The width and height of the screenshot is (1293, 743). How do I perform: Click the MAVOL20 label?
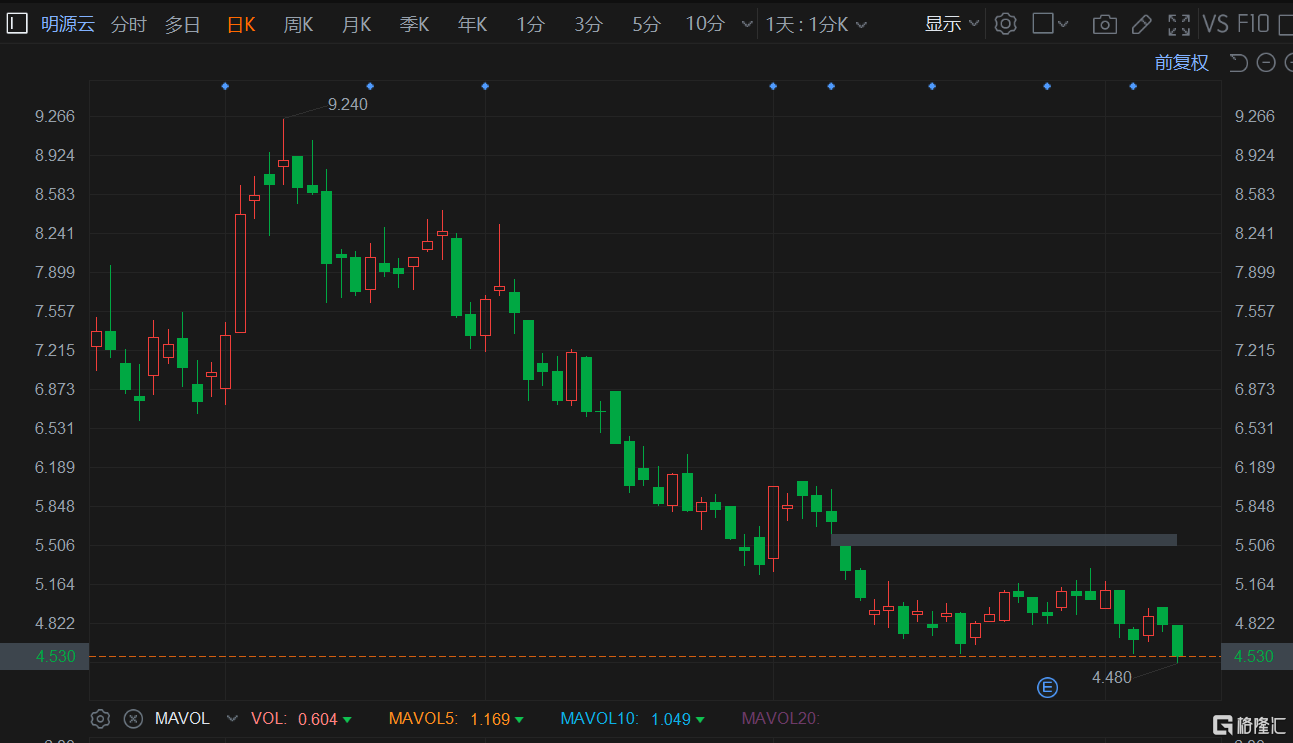click(780, 718)
